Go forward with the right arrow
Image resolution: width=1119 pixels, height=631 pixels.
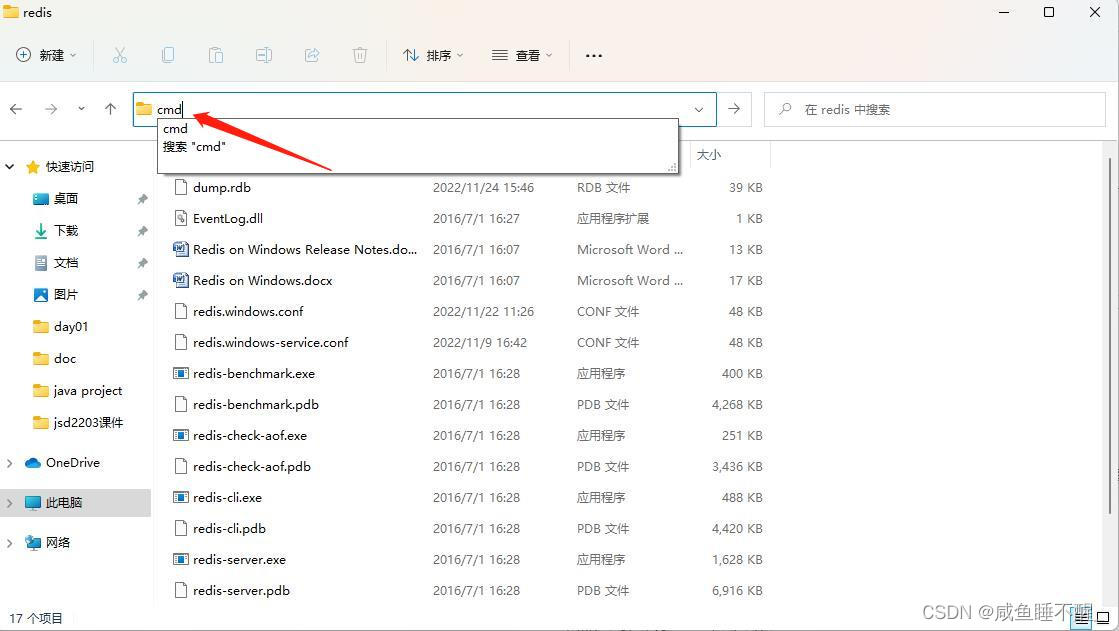click(x=51, y=109)
